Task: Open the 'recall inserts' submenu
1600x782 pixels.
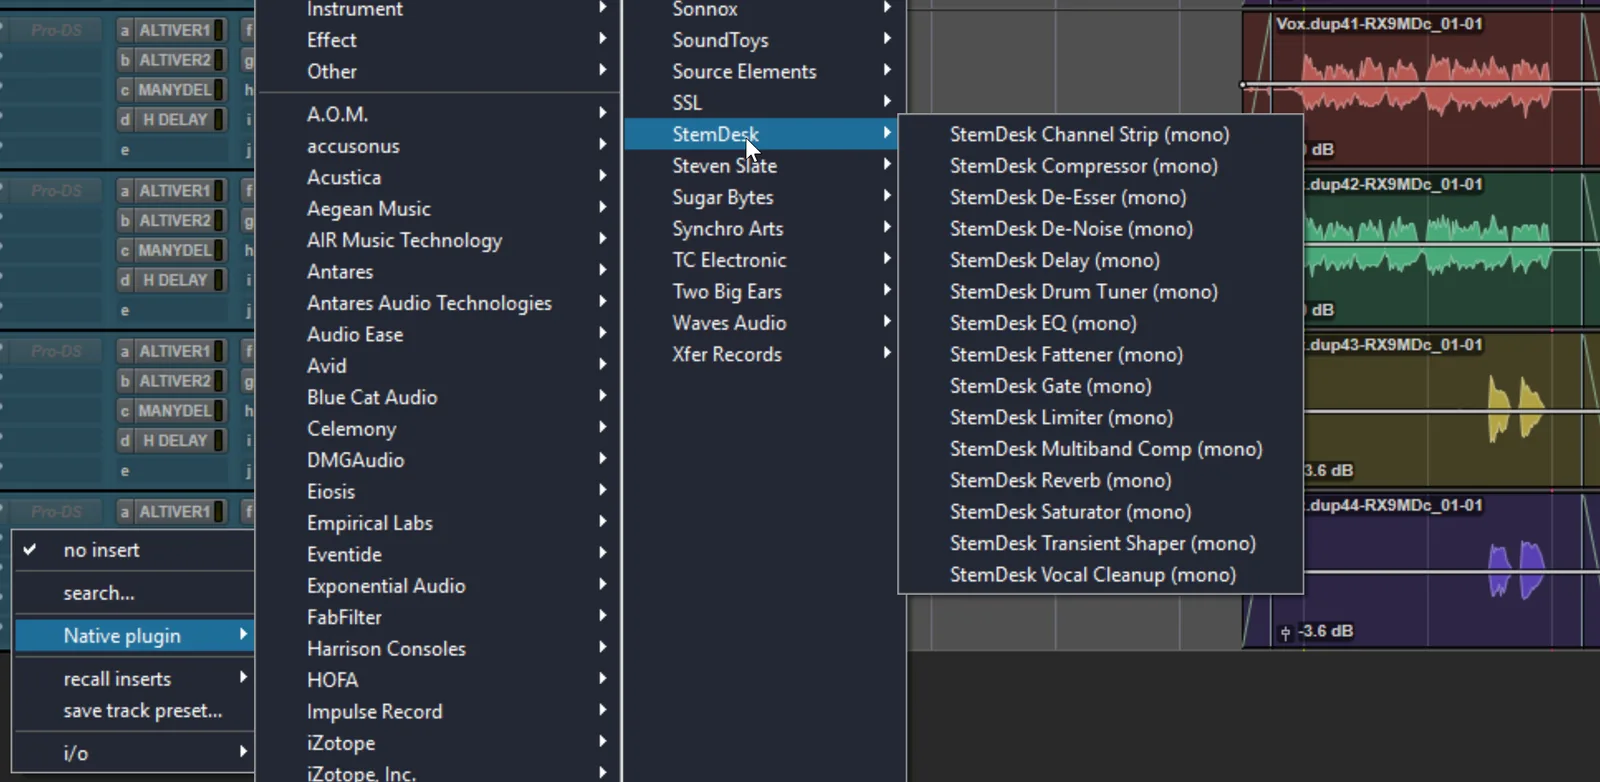Action: (x=134, y=679)
